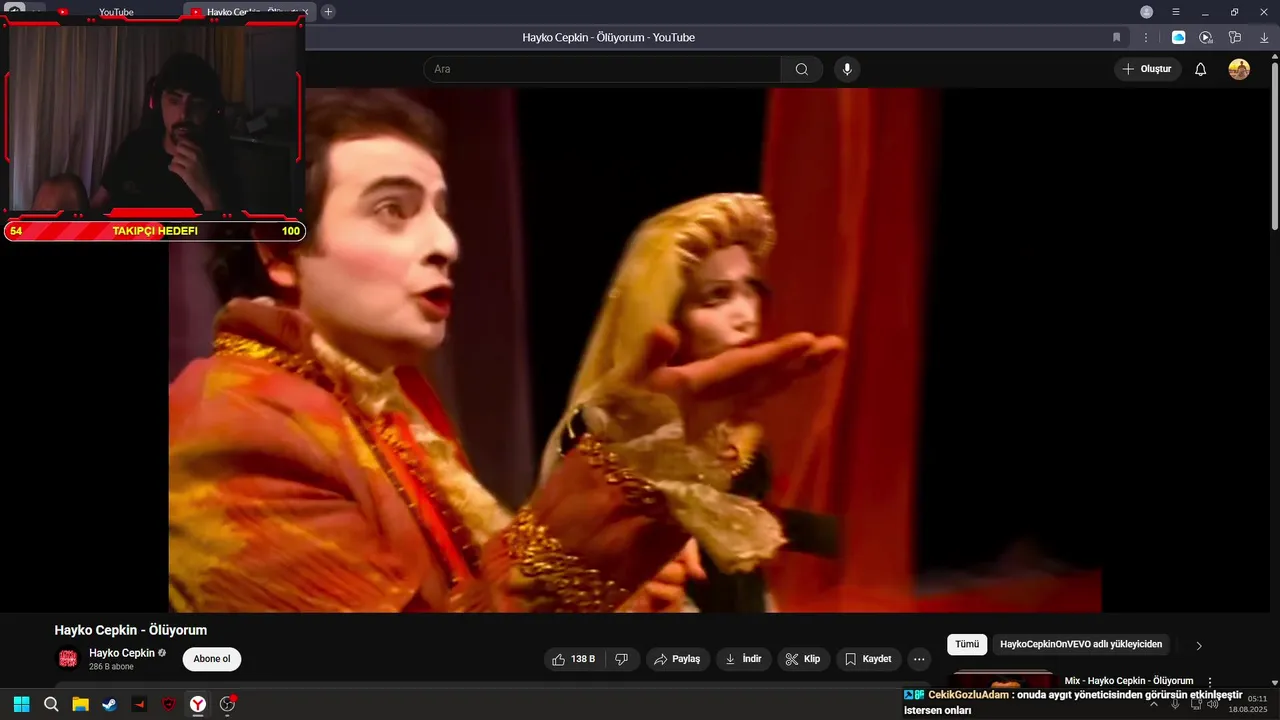Open new browser tab with plus button

[x=328, y=12]
